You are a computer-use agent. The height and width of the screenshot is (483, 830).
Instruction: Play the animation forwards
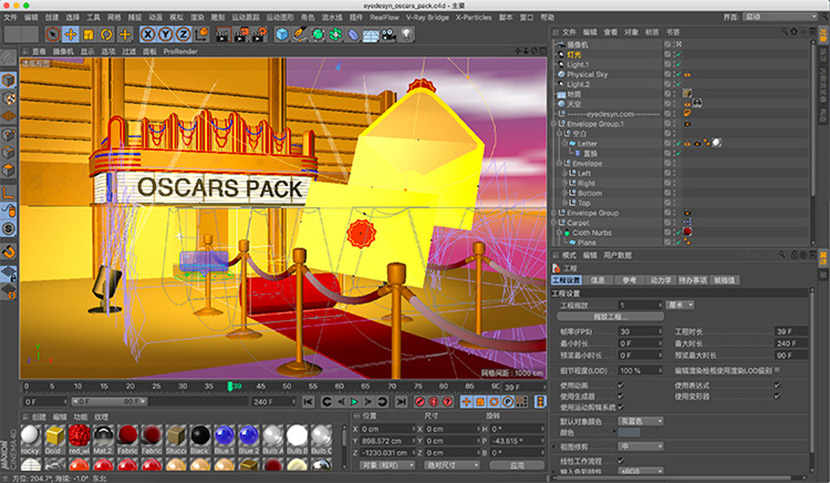[354, 402]
